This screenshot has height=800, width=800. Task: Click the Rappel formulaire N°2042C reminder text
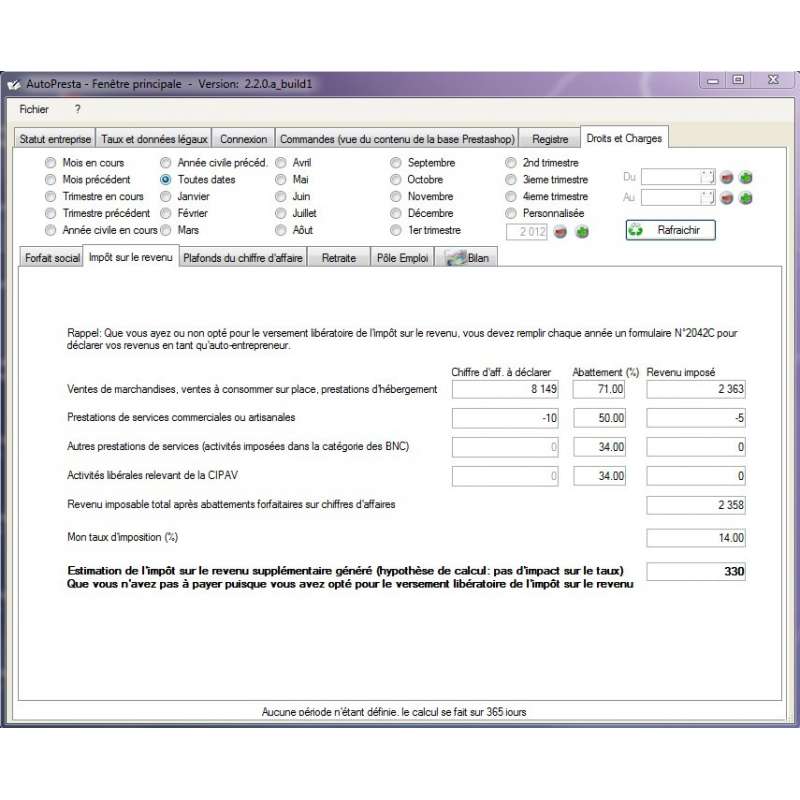(x=402, y=339)
